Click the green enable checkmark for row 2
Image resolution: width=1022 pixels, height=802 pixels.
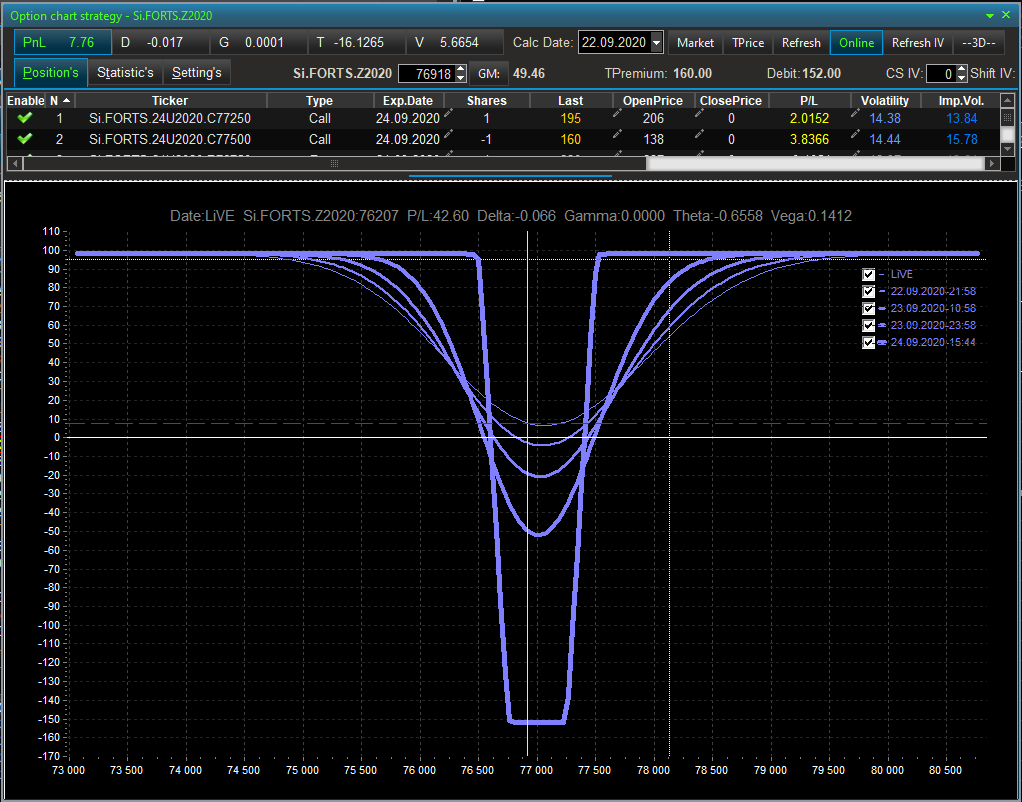pos(25,139)
